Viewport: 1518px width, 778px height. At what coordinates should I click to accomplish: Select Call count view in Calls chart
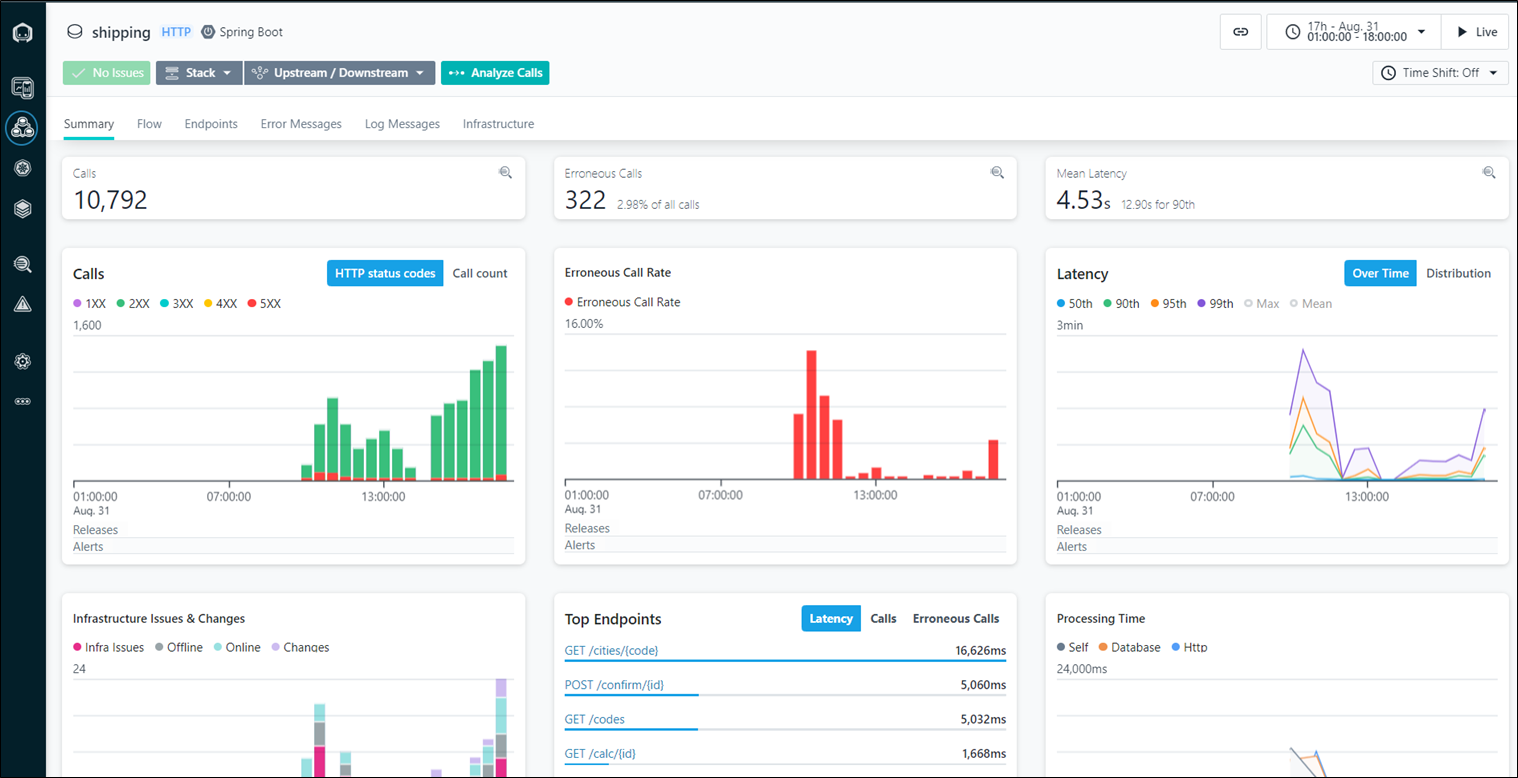(480, 273)
